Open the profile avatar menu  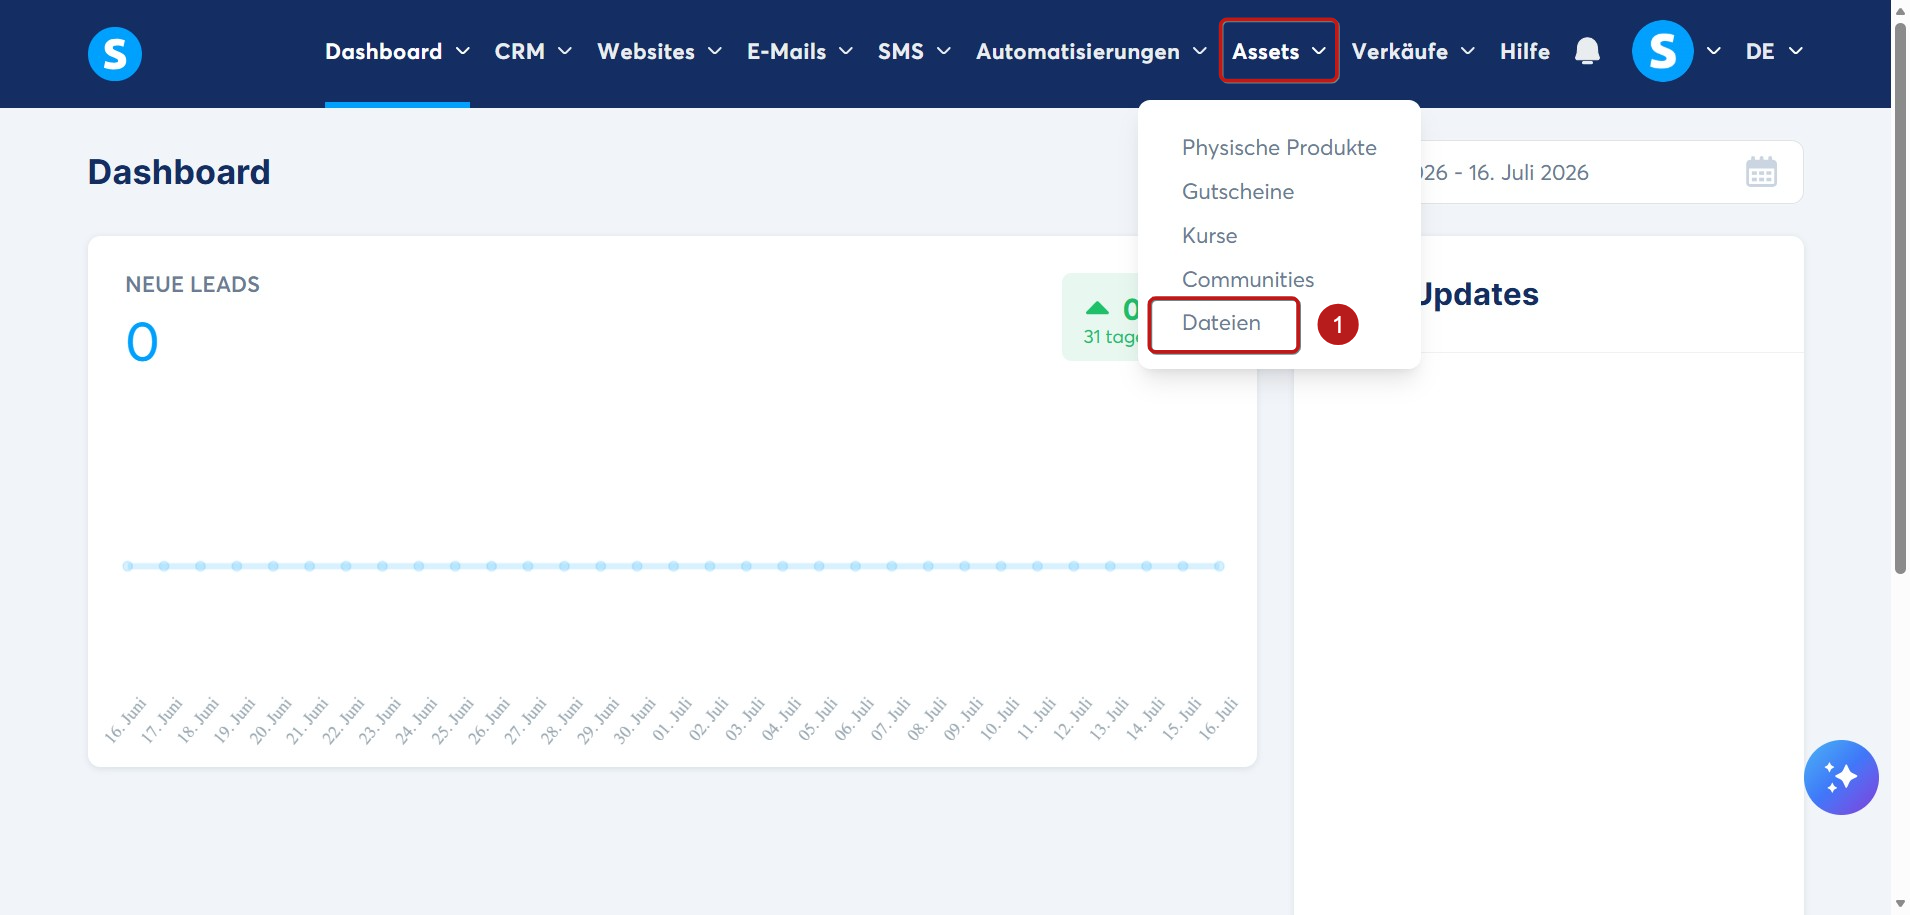click(1662, 51)
